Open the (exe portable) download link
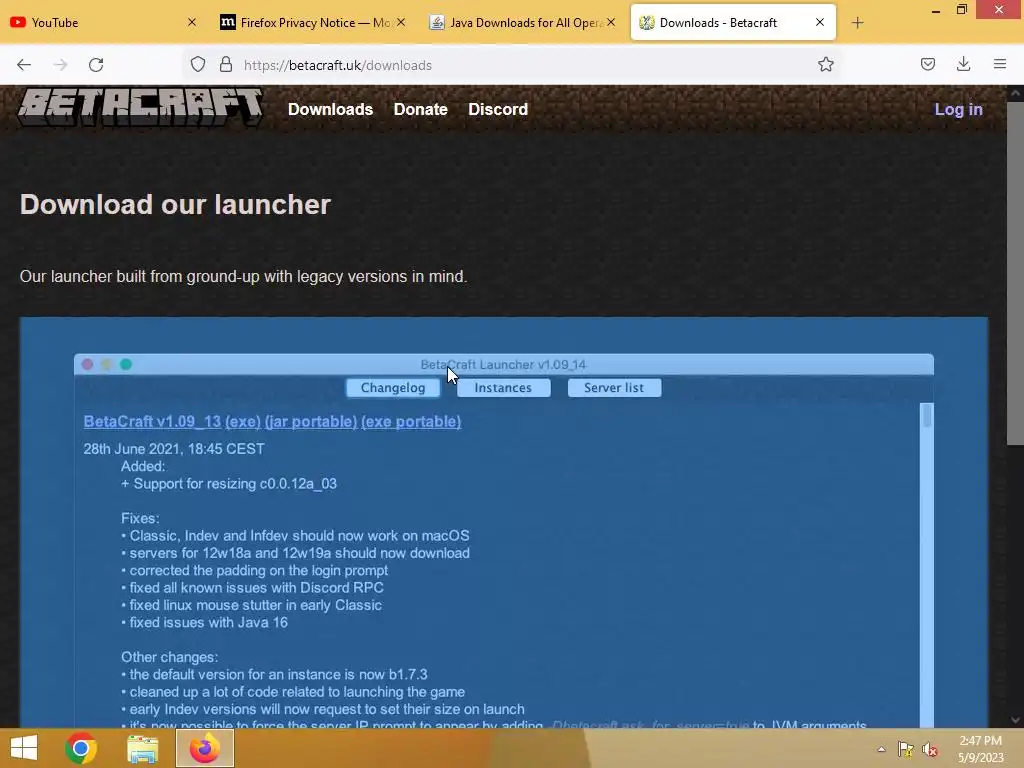Image resolution: width=1024 pixels, height=768 pixels. pyautogui.click(x=411, y=421)
